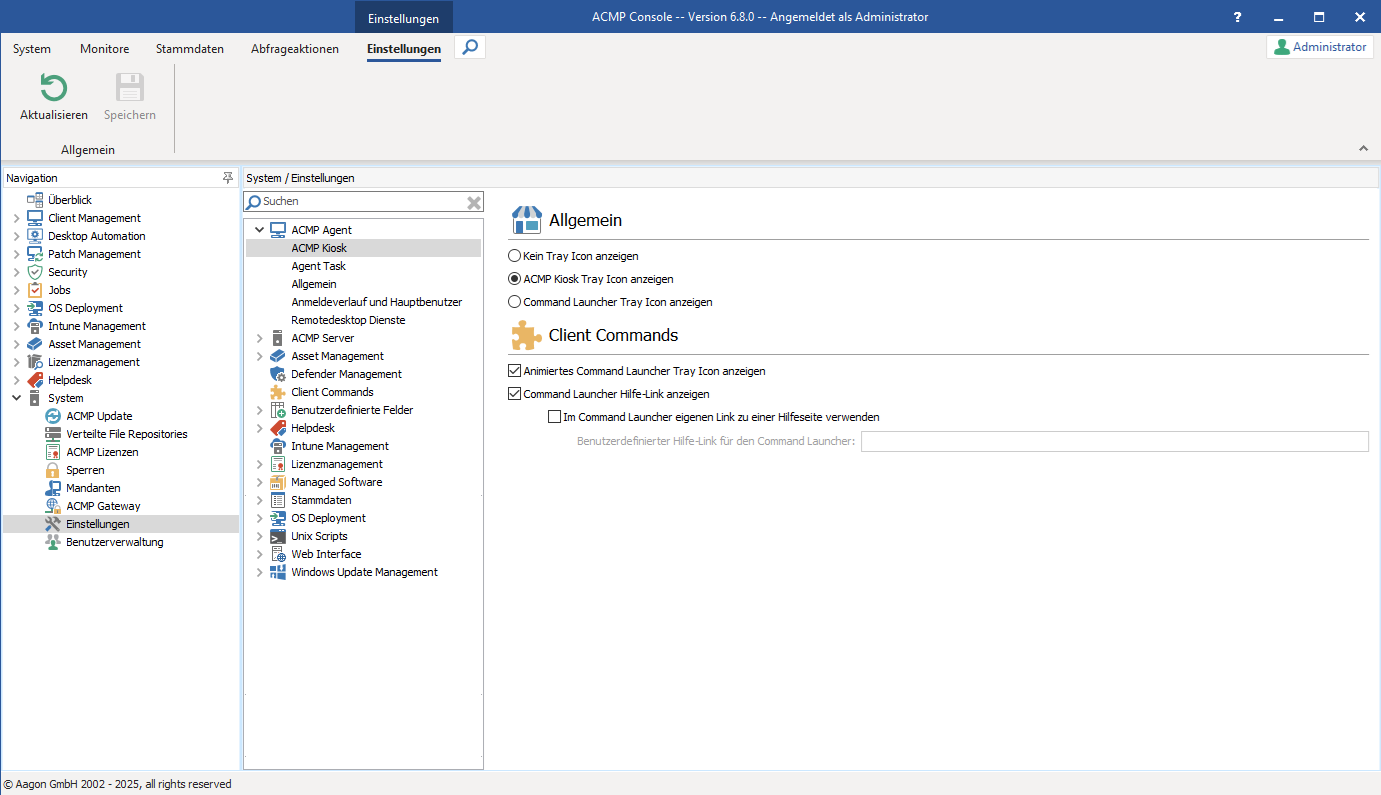Viewport: 1381px width, 795px height.
Task: Switch to the Monitore ribbon tab
Action: (x=104, y=49)
